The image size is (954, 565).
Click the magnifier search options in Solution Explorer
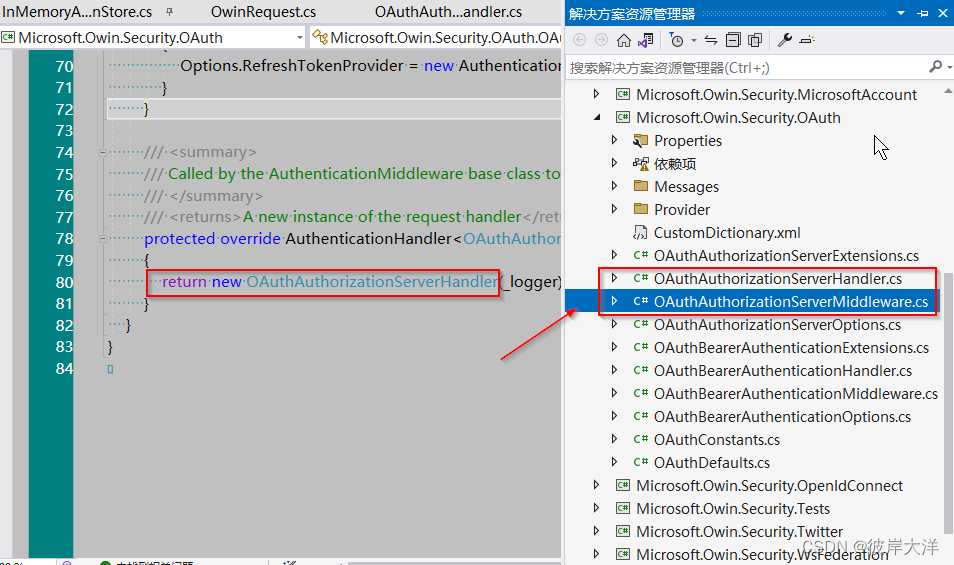936,67
